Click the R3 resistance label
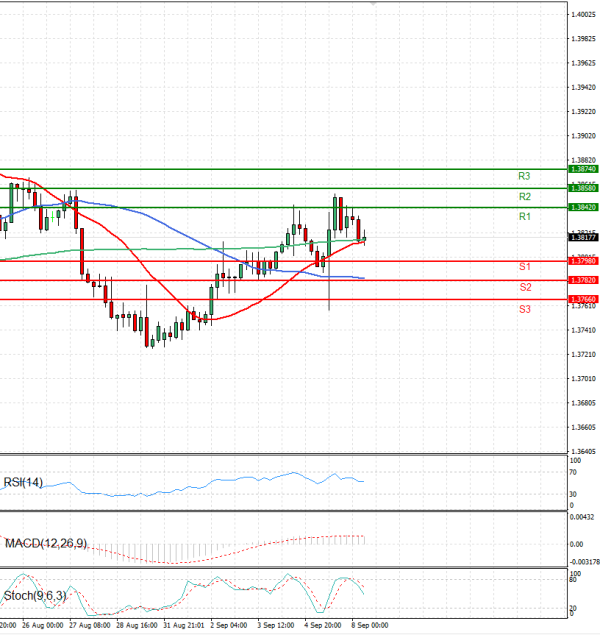The width and height of the screenshot is (600, 635). coord(524,176)
